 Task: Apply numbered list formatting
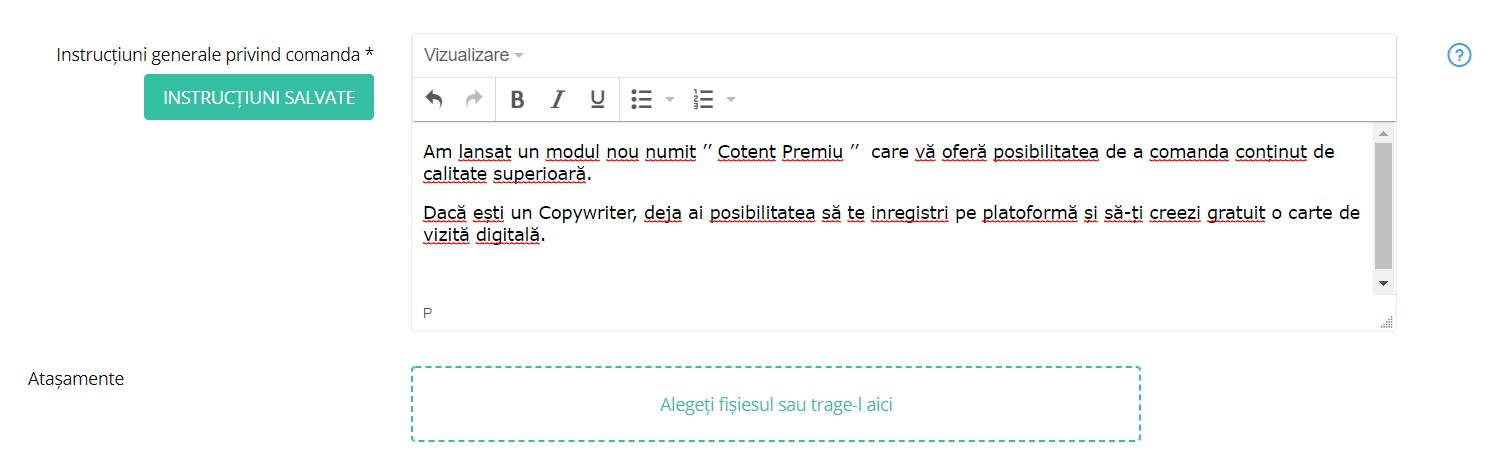(703, 99)
